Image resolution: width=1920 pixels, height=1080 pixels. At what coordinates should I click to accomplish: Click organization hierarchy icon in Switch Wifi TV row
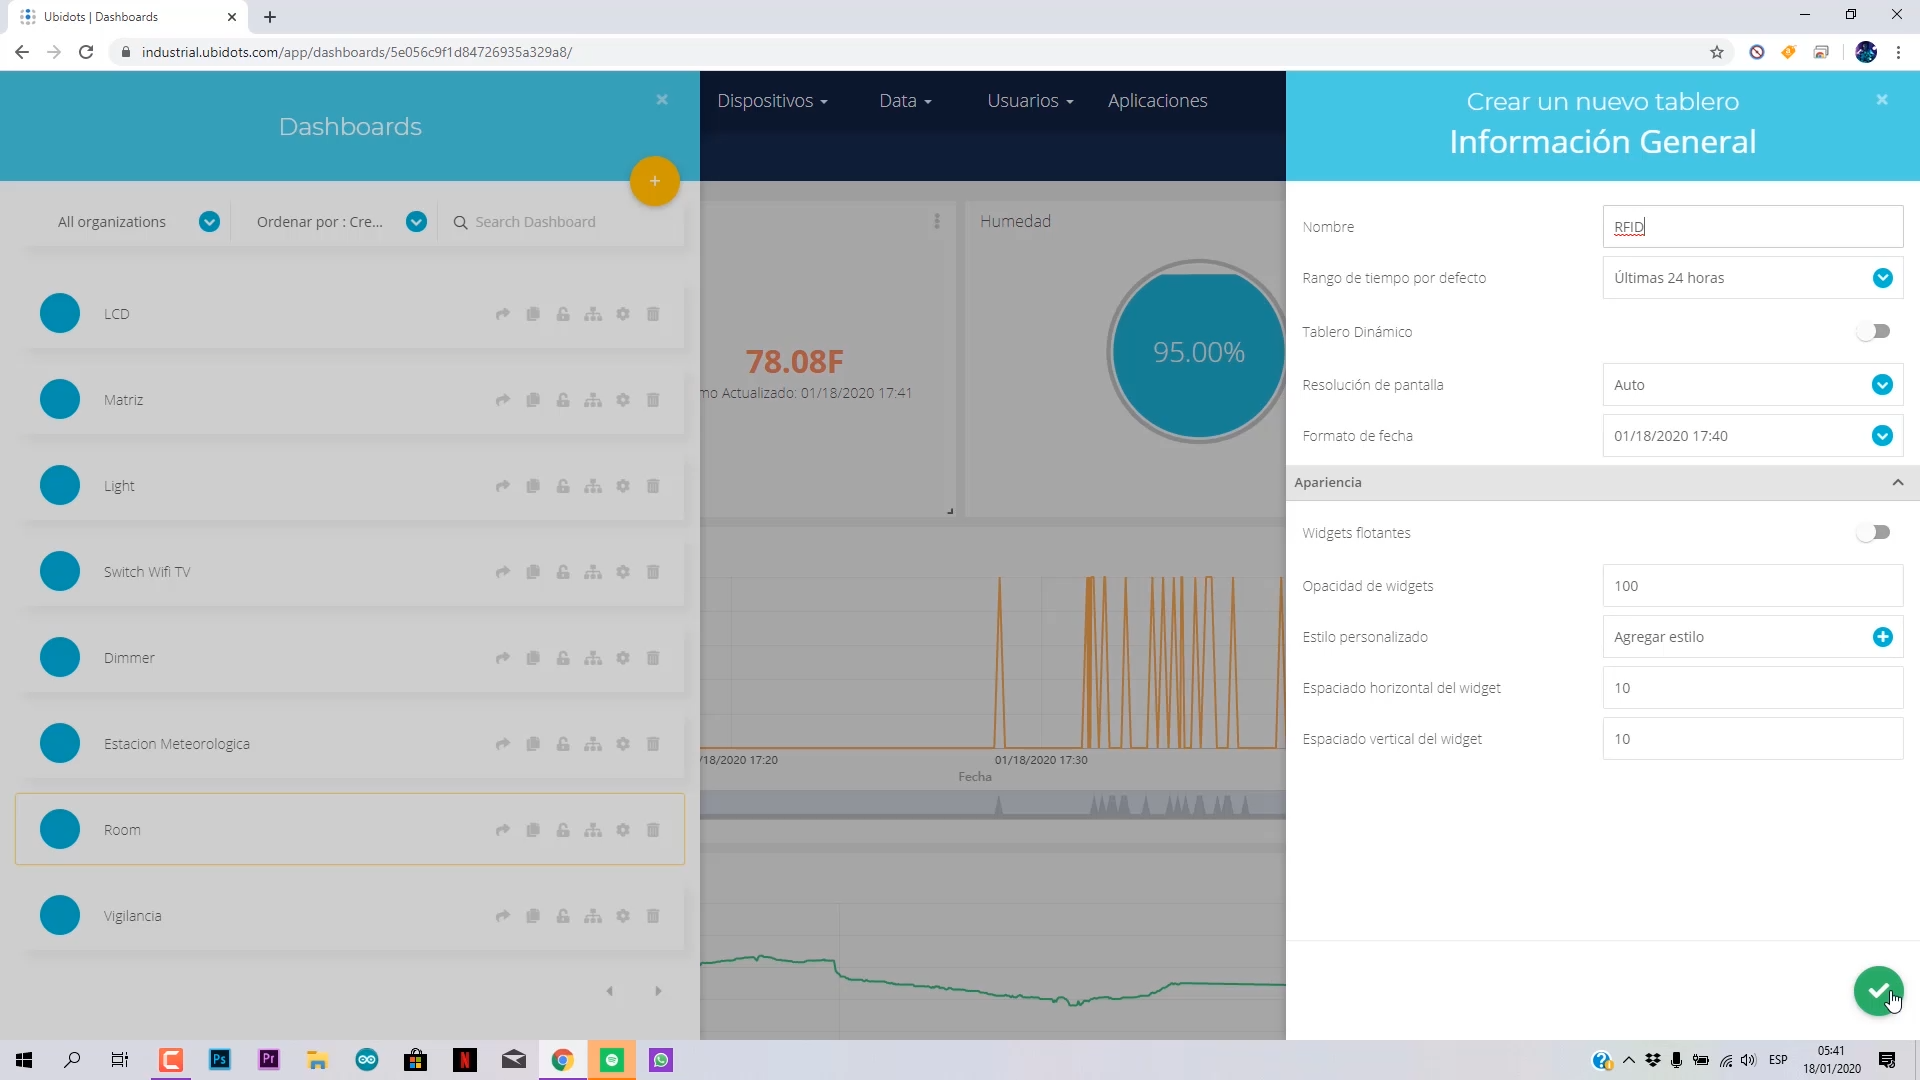(x=593, y=572)
